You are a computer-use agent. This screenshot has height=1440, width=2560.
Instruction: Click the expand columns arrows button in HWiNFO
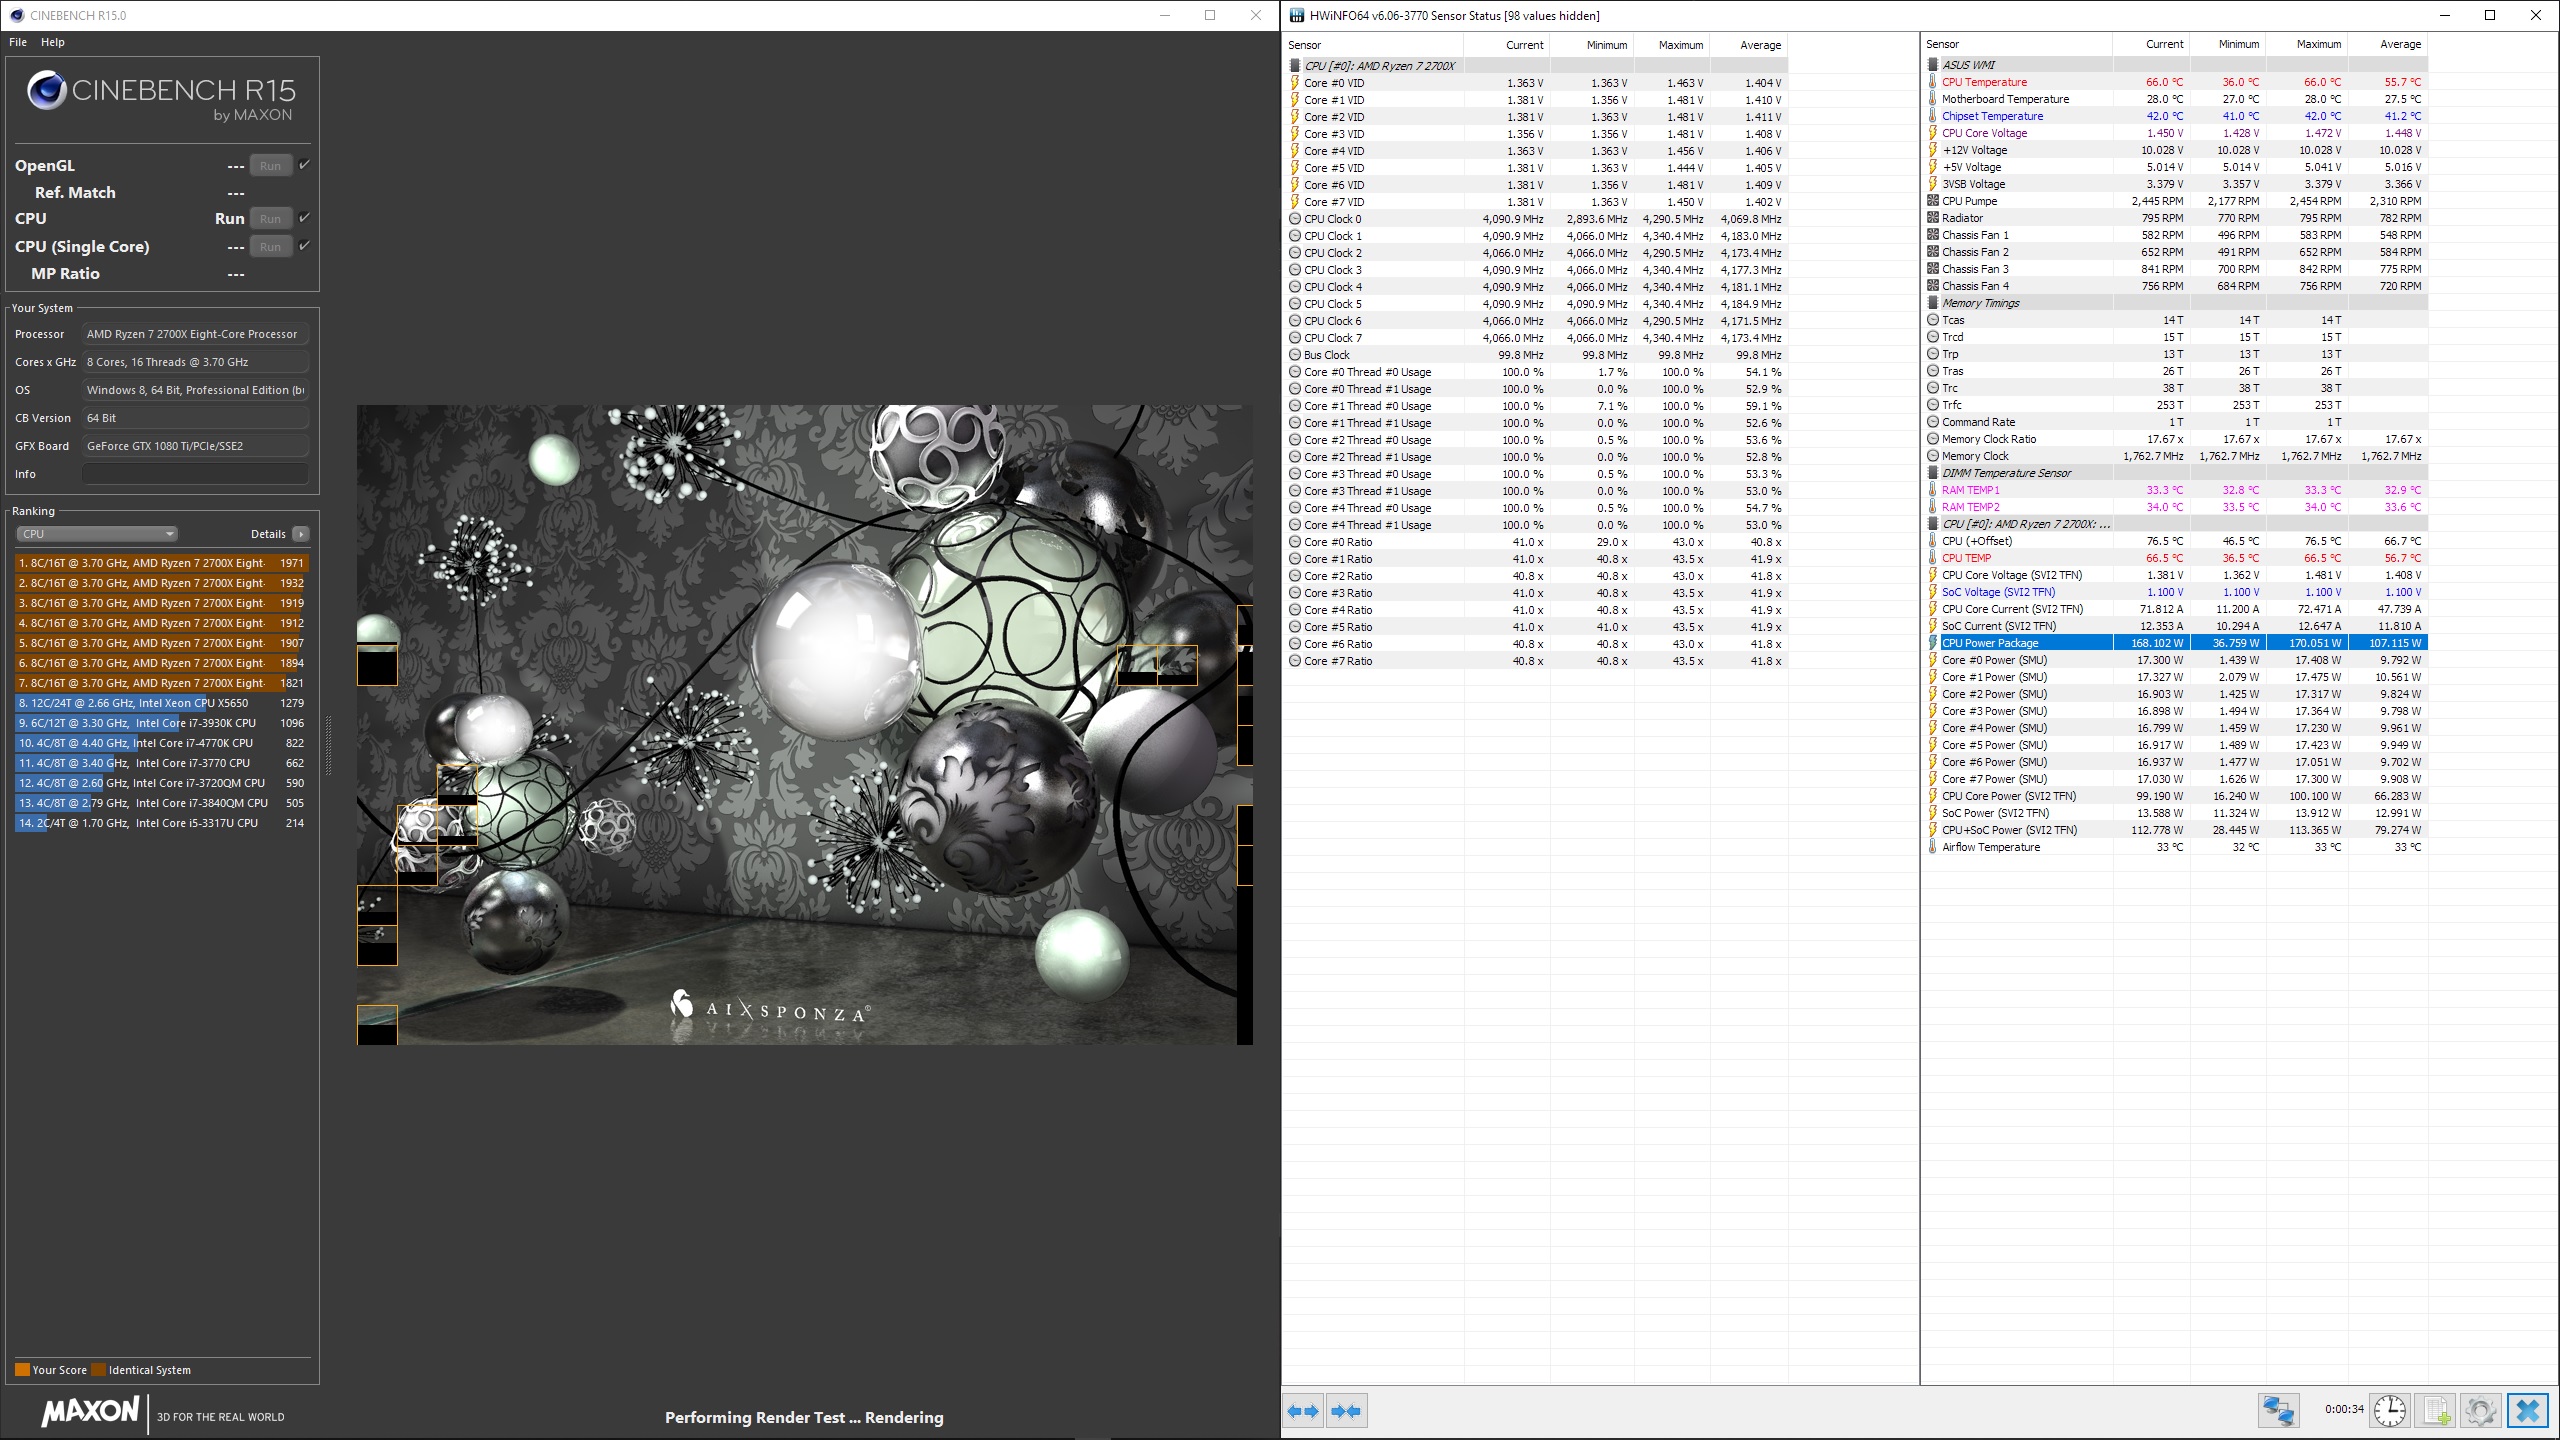coord(1303,1411)
